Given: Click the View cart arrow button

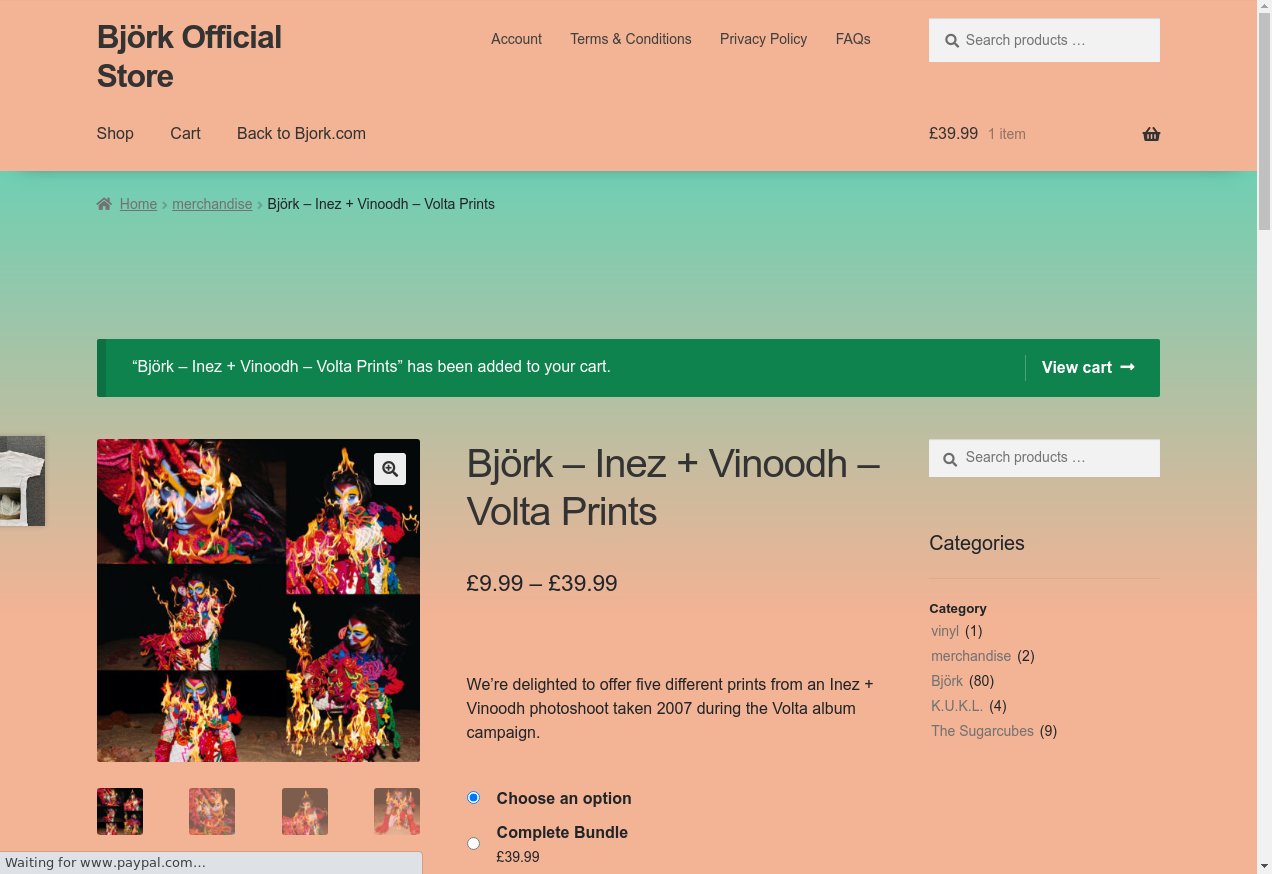Looking at the screenshot, I should [1088, 367].
